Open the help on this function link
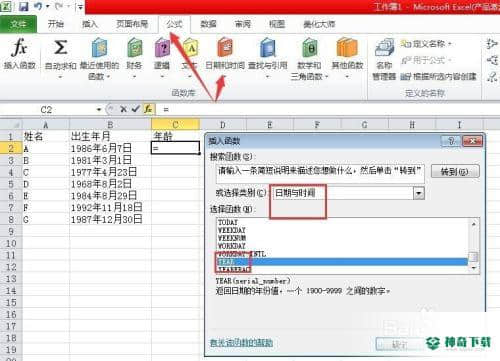500x361 pixels. [241, 342]
